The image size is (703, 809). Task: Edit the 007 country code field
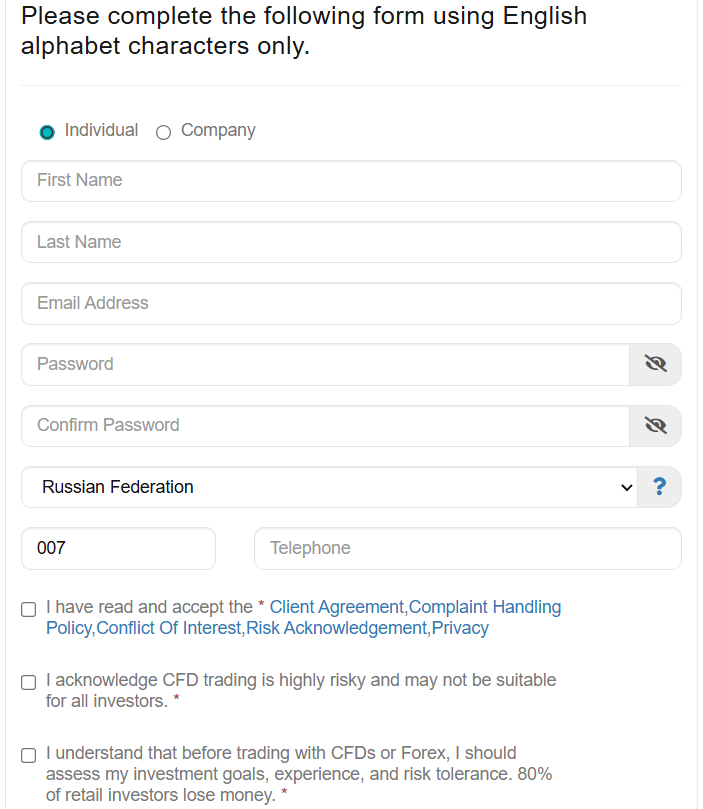[118, 548]
